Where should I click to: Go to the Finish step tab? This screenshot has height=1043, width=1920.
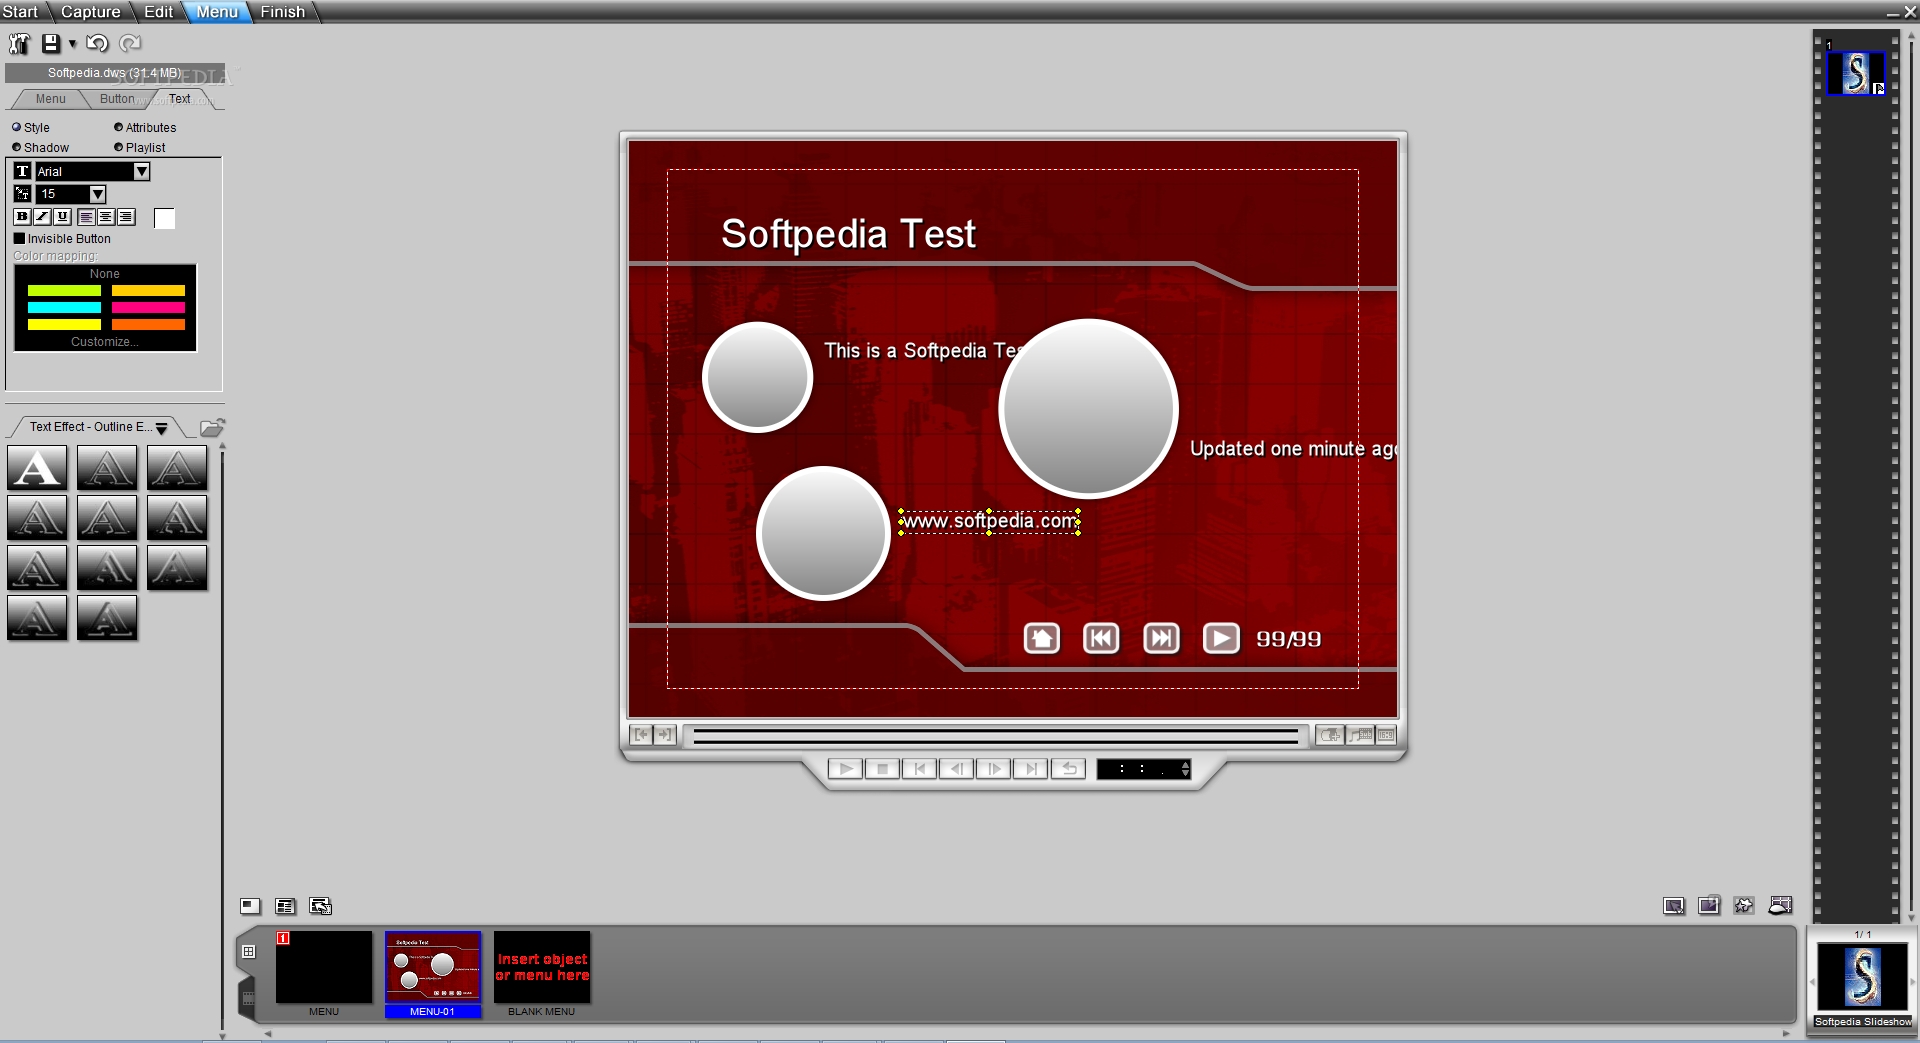point(282,12)
